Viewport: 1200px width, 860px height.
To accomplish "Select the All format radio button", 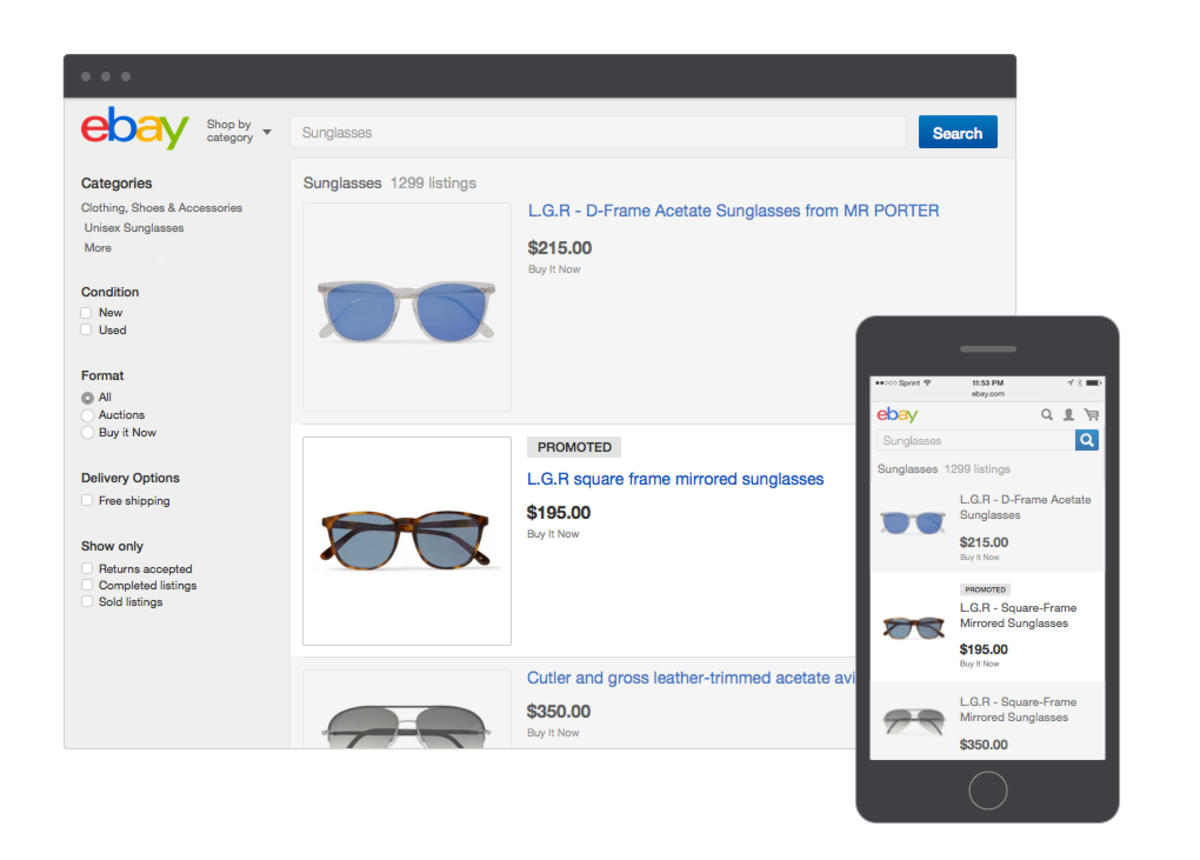I will coord(87,398).
